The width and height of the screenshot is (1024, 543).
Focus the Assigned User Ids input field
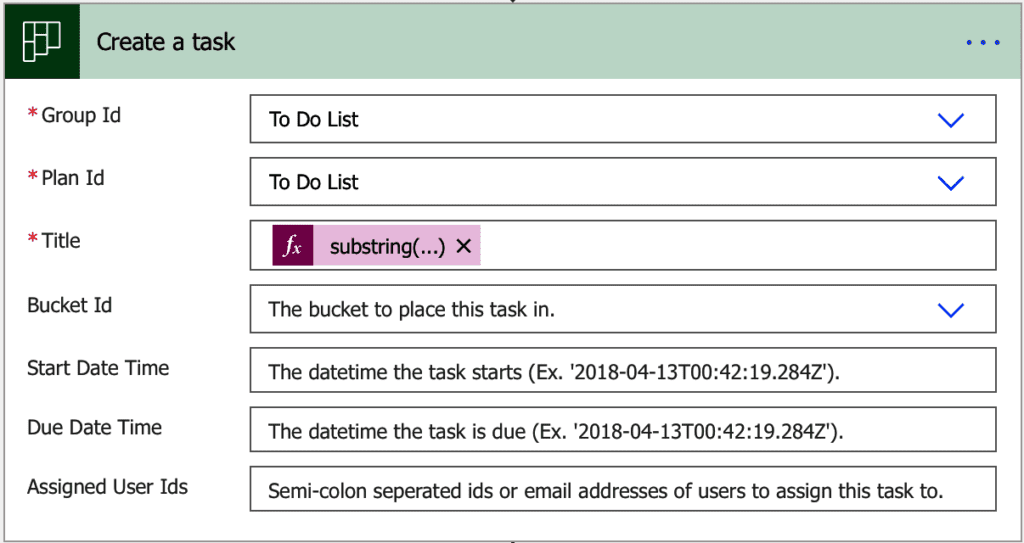click(622, 491)
